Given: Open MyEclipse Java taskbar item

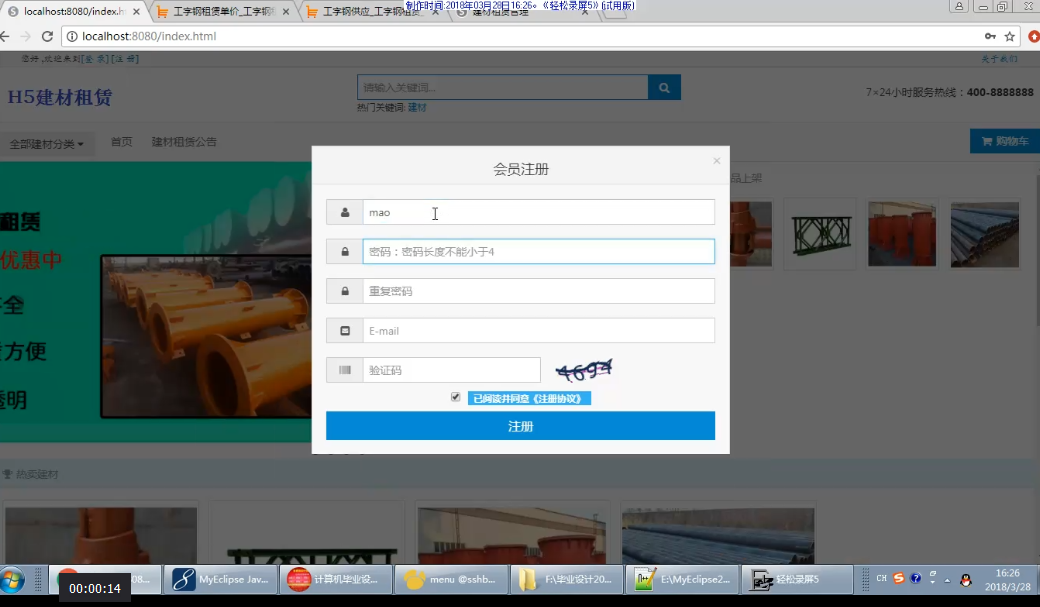Looking at the screenshot, I should coord(220,580).
